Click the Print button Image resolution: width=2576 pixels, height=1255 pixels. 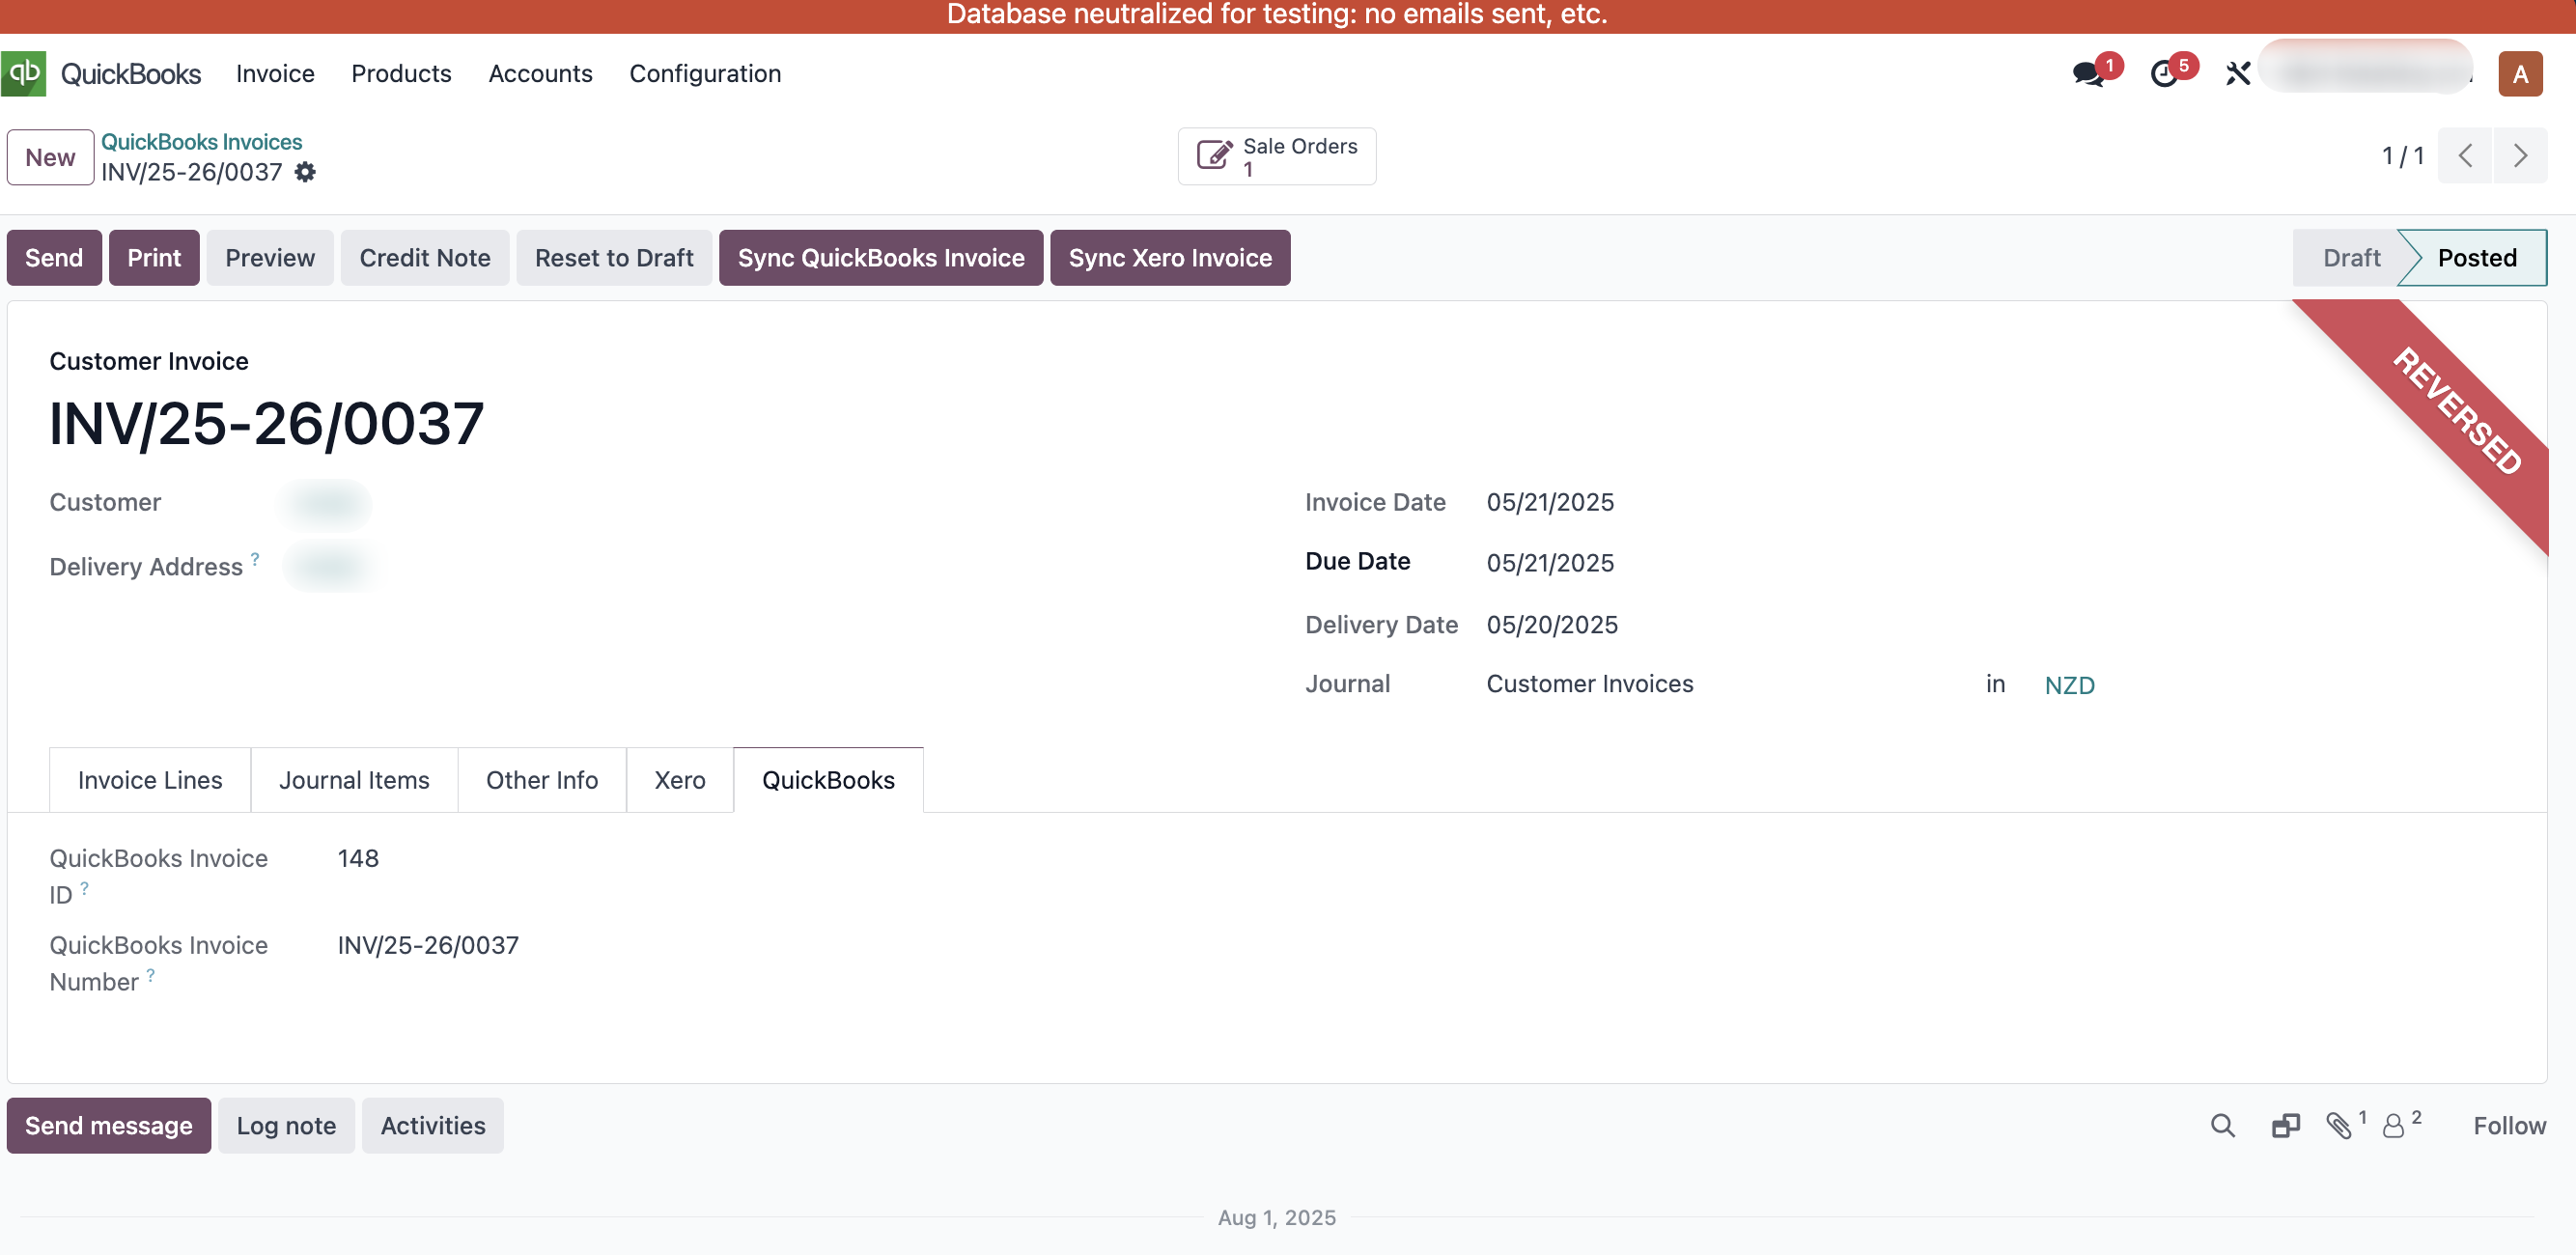pos(154,258)
